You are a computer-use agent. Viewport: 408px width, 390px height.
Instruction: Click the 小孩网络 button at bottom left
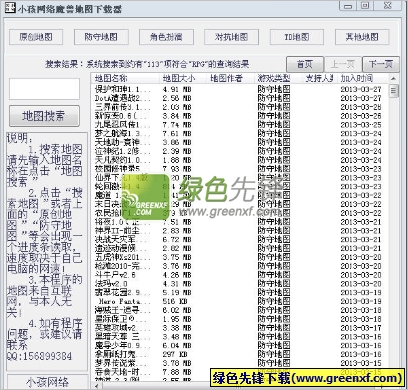point(47,382)
